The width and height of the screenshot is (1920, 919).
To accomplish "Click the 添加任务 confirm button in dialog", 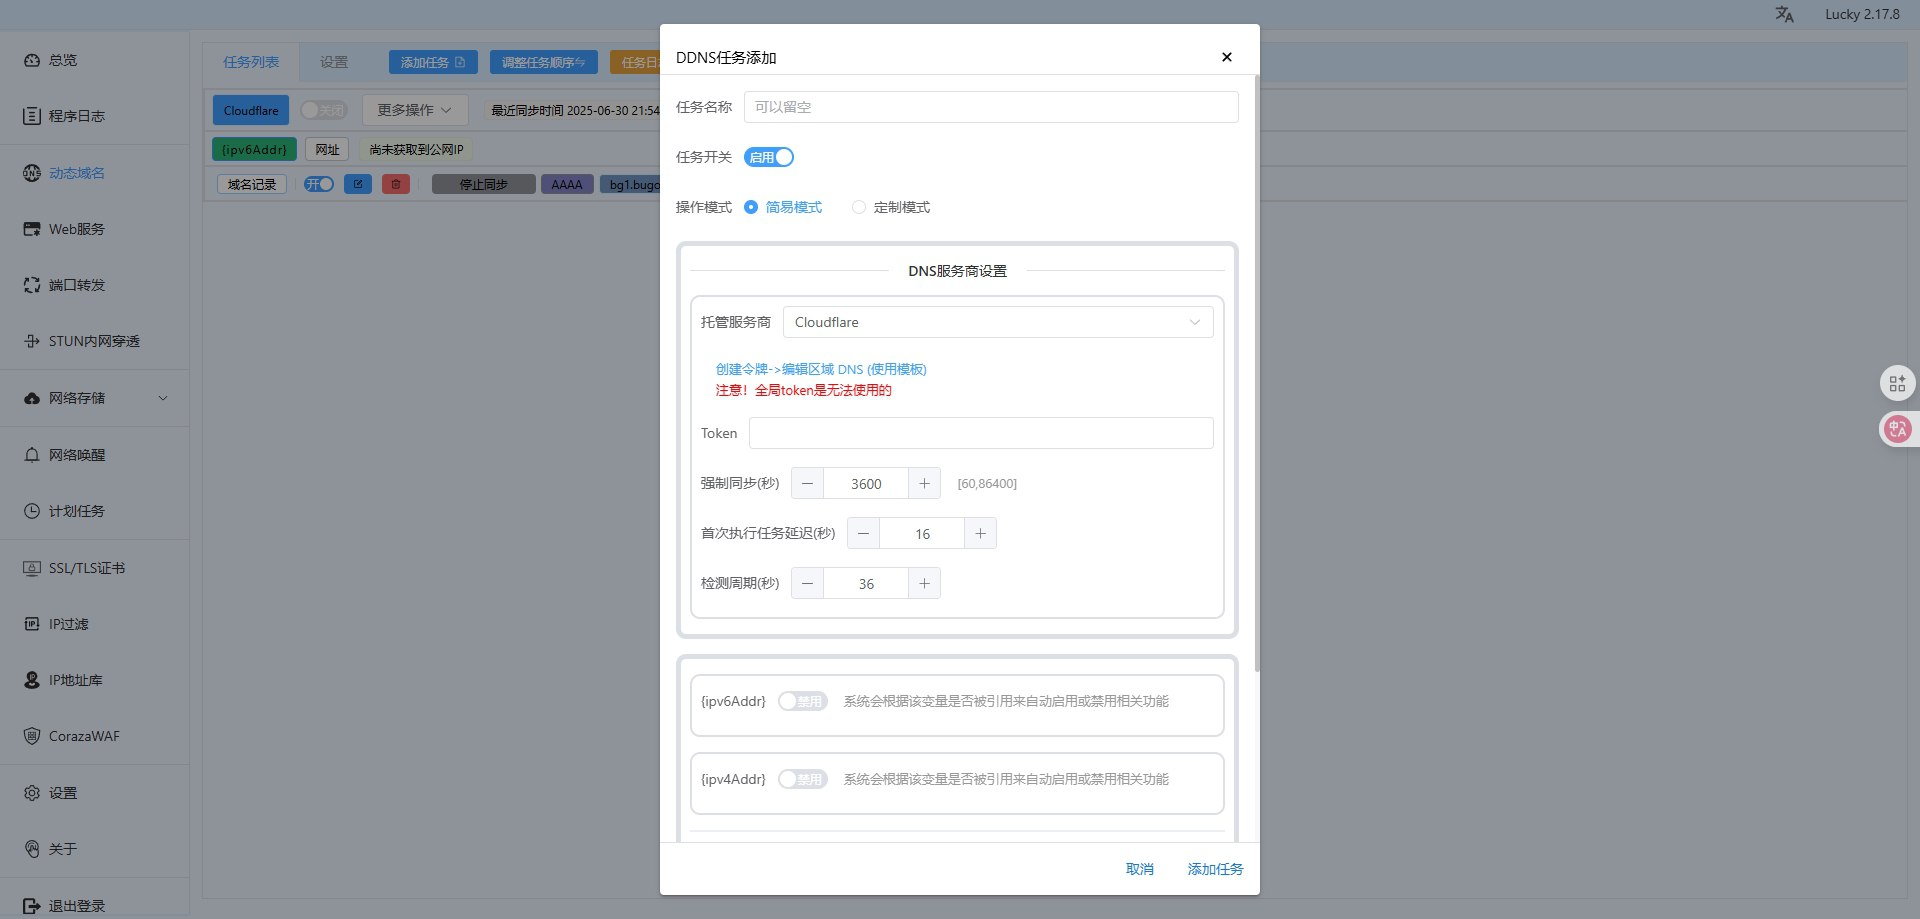I will [1215, 869].
